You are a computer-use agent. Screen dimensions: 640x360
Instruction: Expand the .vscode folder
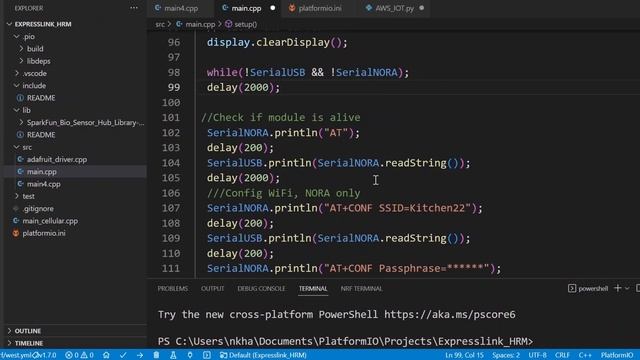point(17,73)
